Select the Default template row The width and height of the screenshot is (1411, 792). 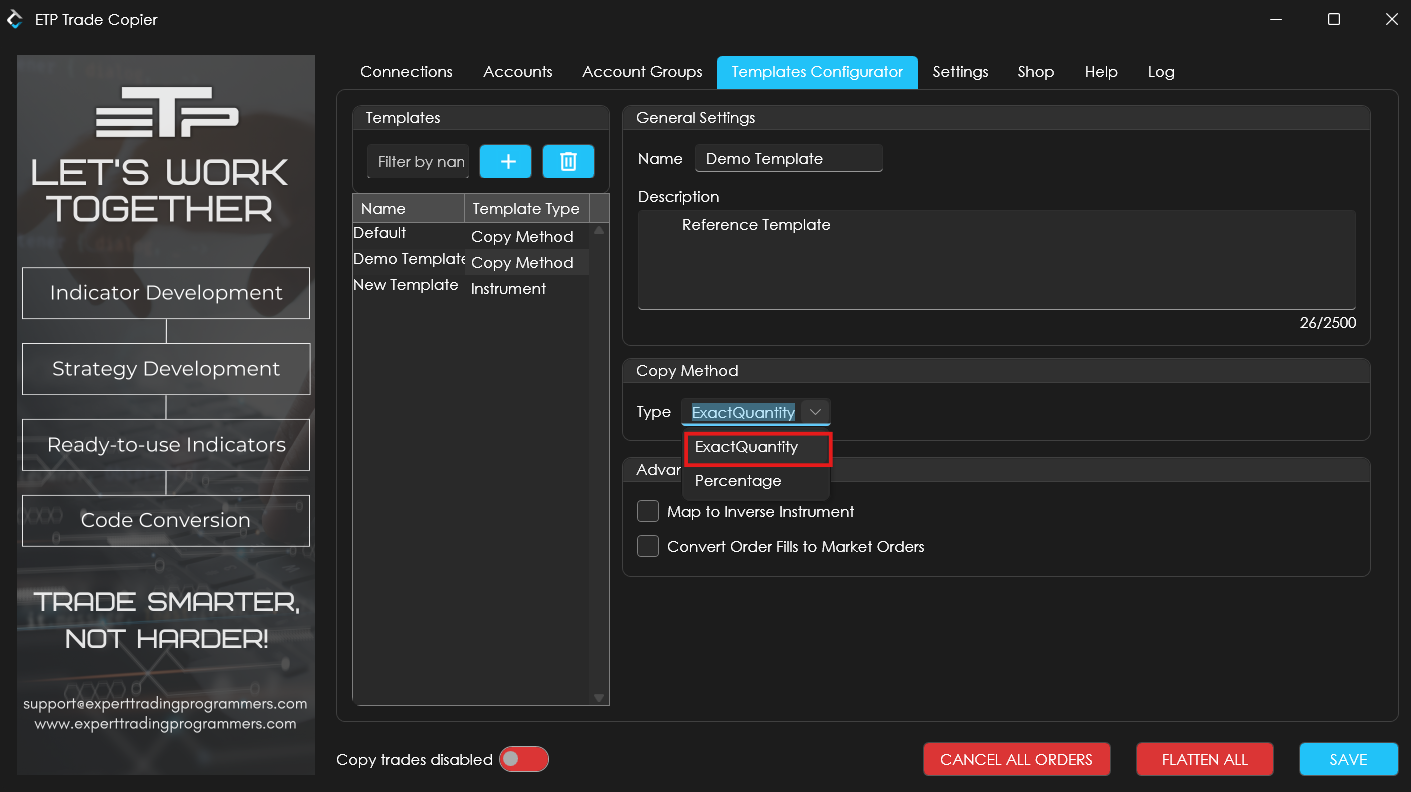tap(472, 234)
